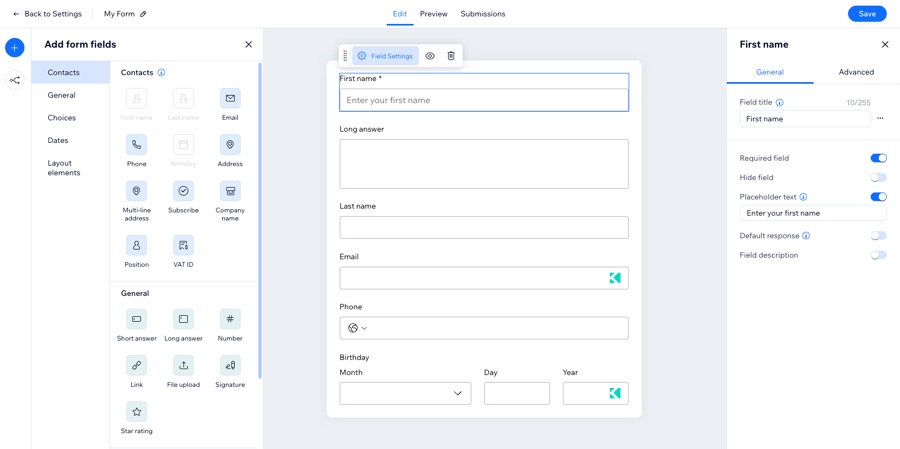Open the Birthday Month dropdown
900x449 pixels.
405,393
